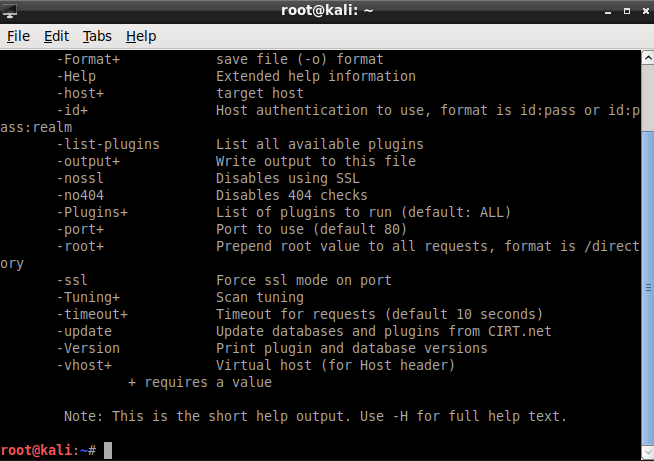
Task: Click the cursor block at the shell prompt
Action: 108,451
